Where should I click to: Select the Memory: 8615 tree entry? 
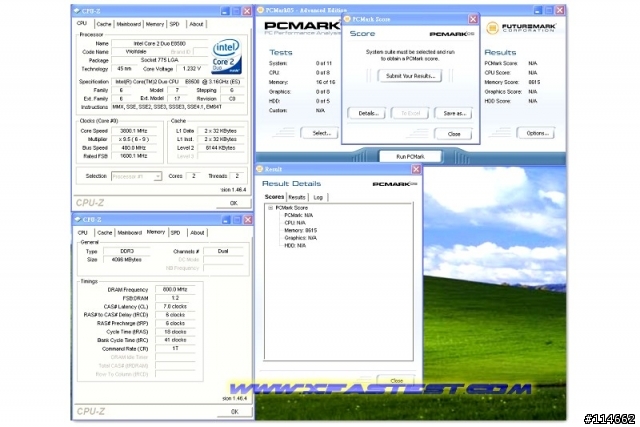point(300,231)
